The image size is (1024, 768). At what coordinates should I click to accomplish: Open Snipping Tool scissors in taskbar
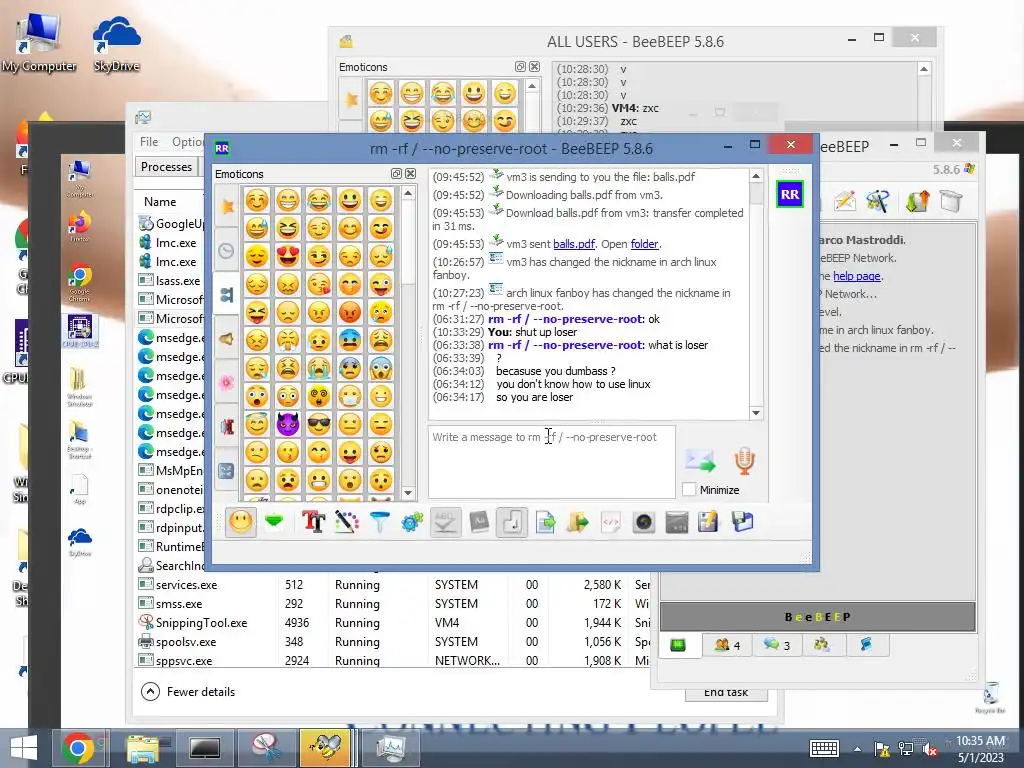pos(265,748)
